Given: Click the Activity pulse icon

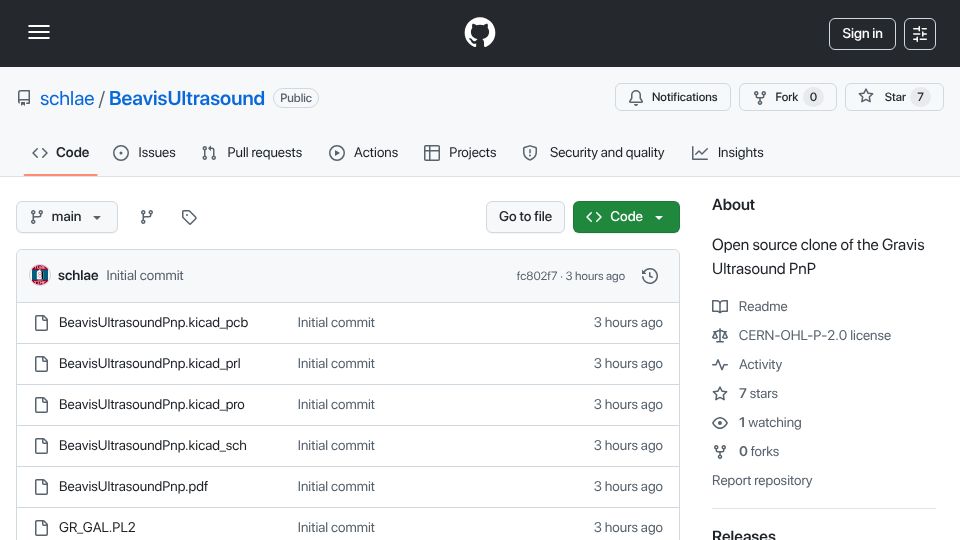Looking at the screenshot, I should click(x=720, y=364).
